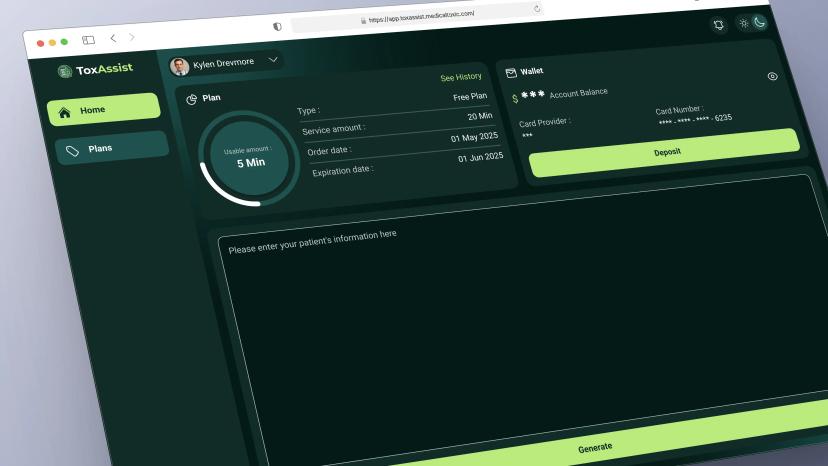Switch to dark mode moon icon
Image resolution: width=828 pixels, height=466 pixels.
click(759, 22)
